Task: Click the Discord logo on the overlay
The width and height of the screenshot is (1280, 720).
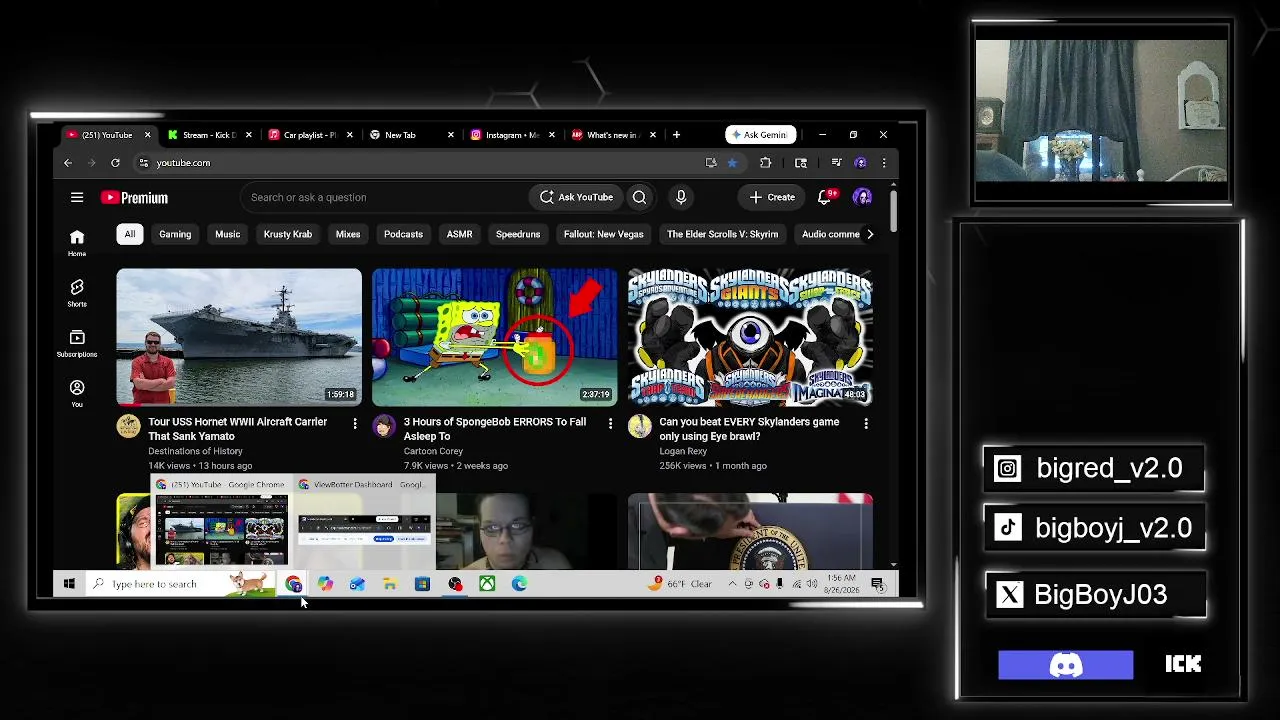Action: click(x=1066, y=665)
